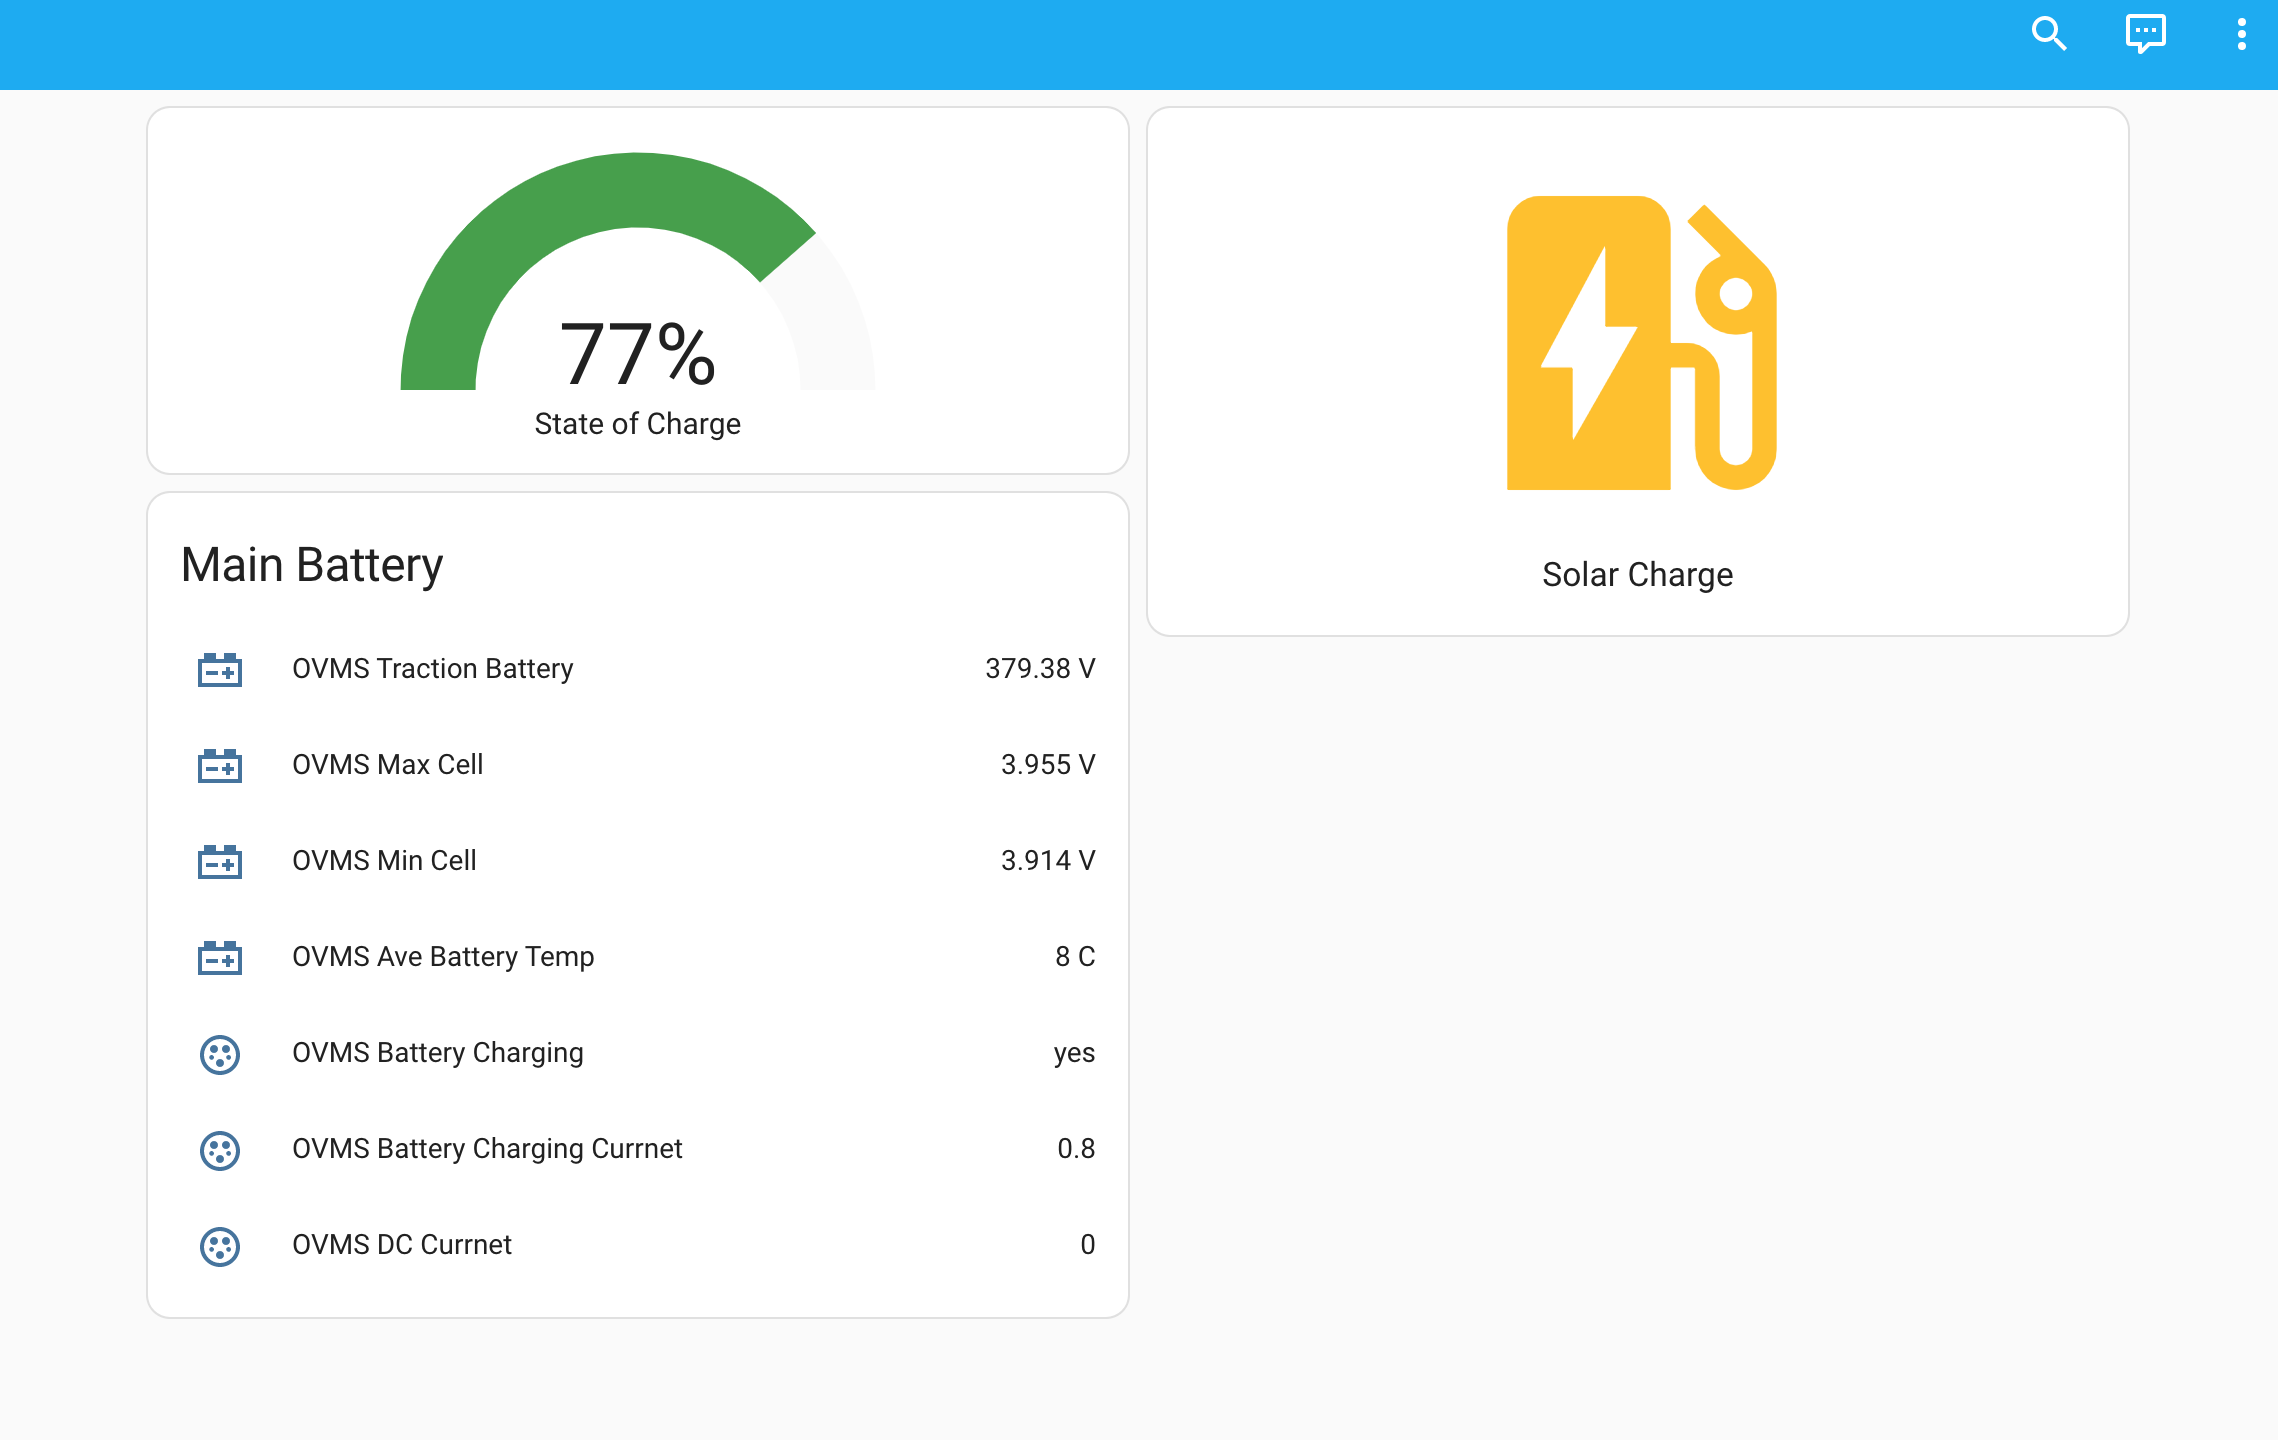
Task: Click the 77% charge percentage text
Action: [637, 354]
